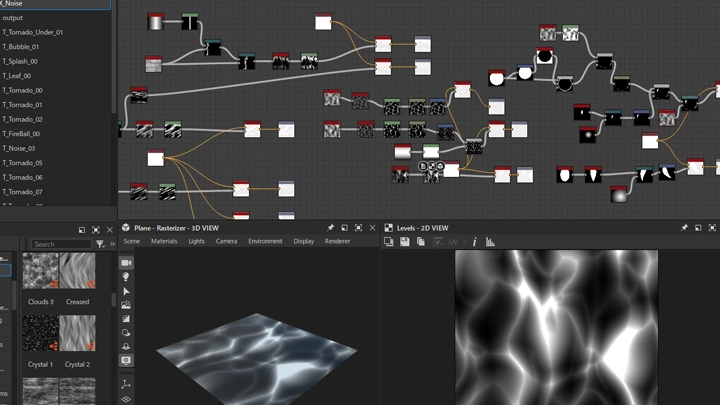720x405 pixels.
Task: Select the Creased library thumbnail
Action: pyautogui.click(x=77, y=271)
